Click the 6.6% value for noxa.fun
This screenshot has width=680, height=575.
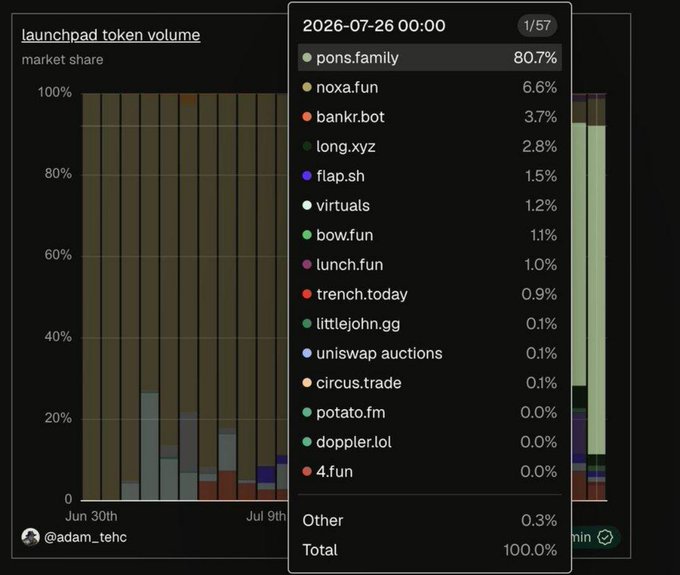[539, 87]
